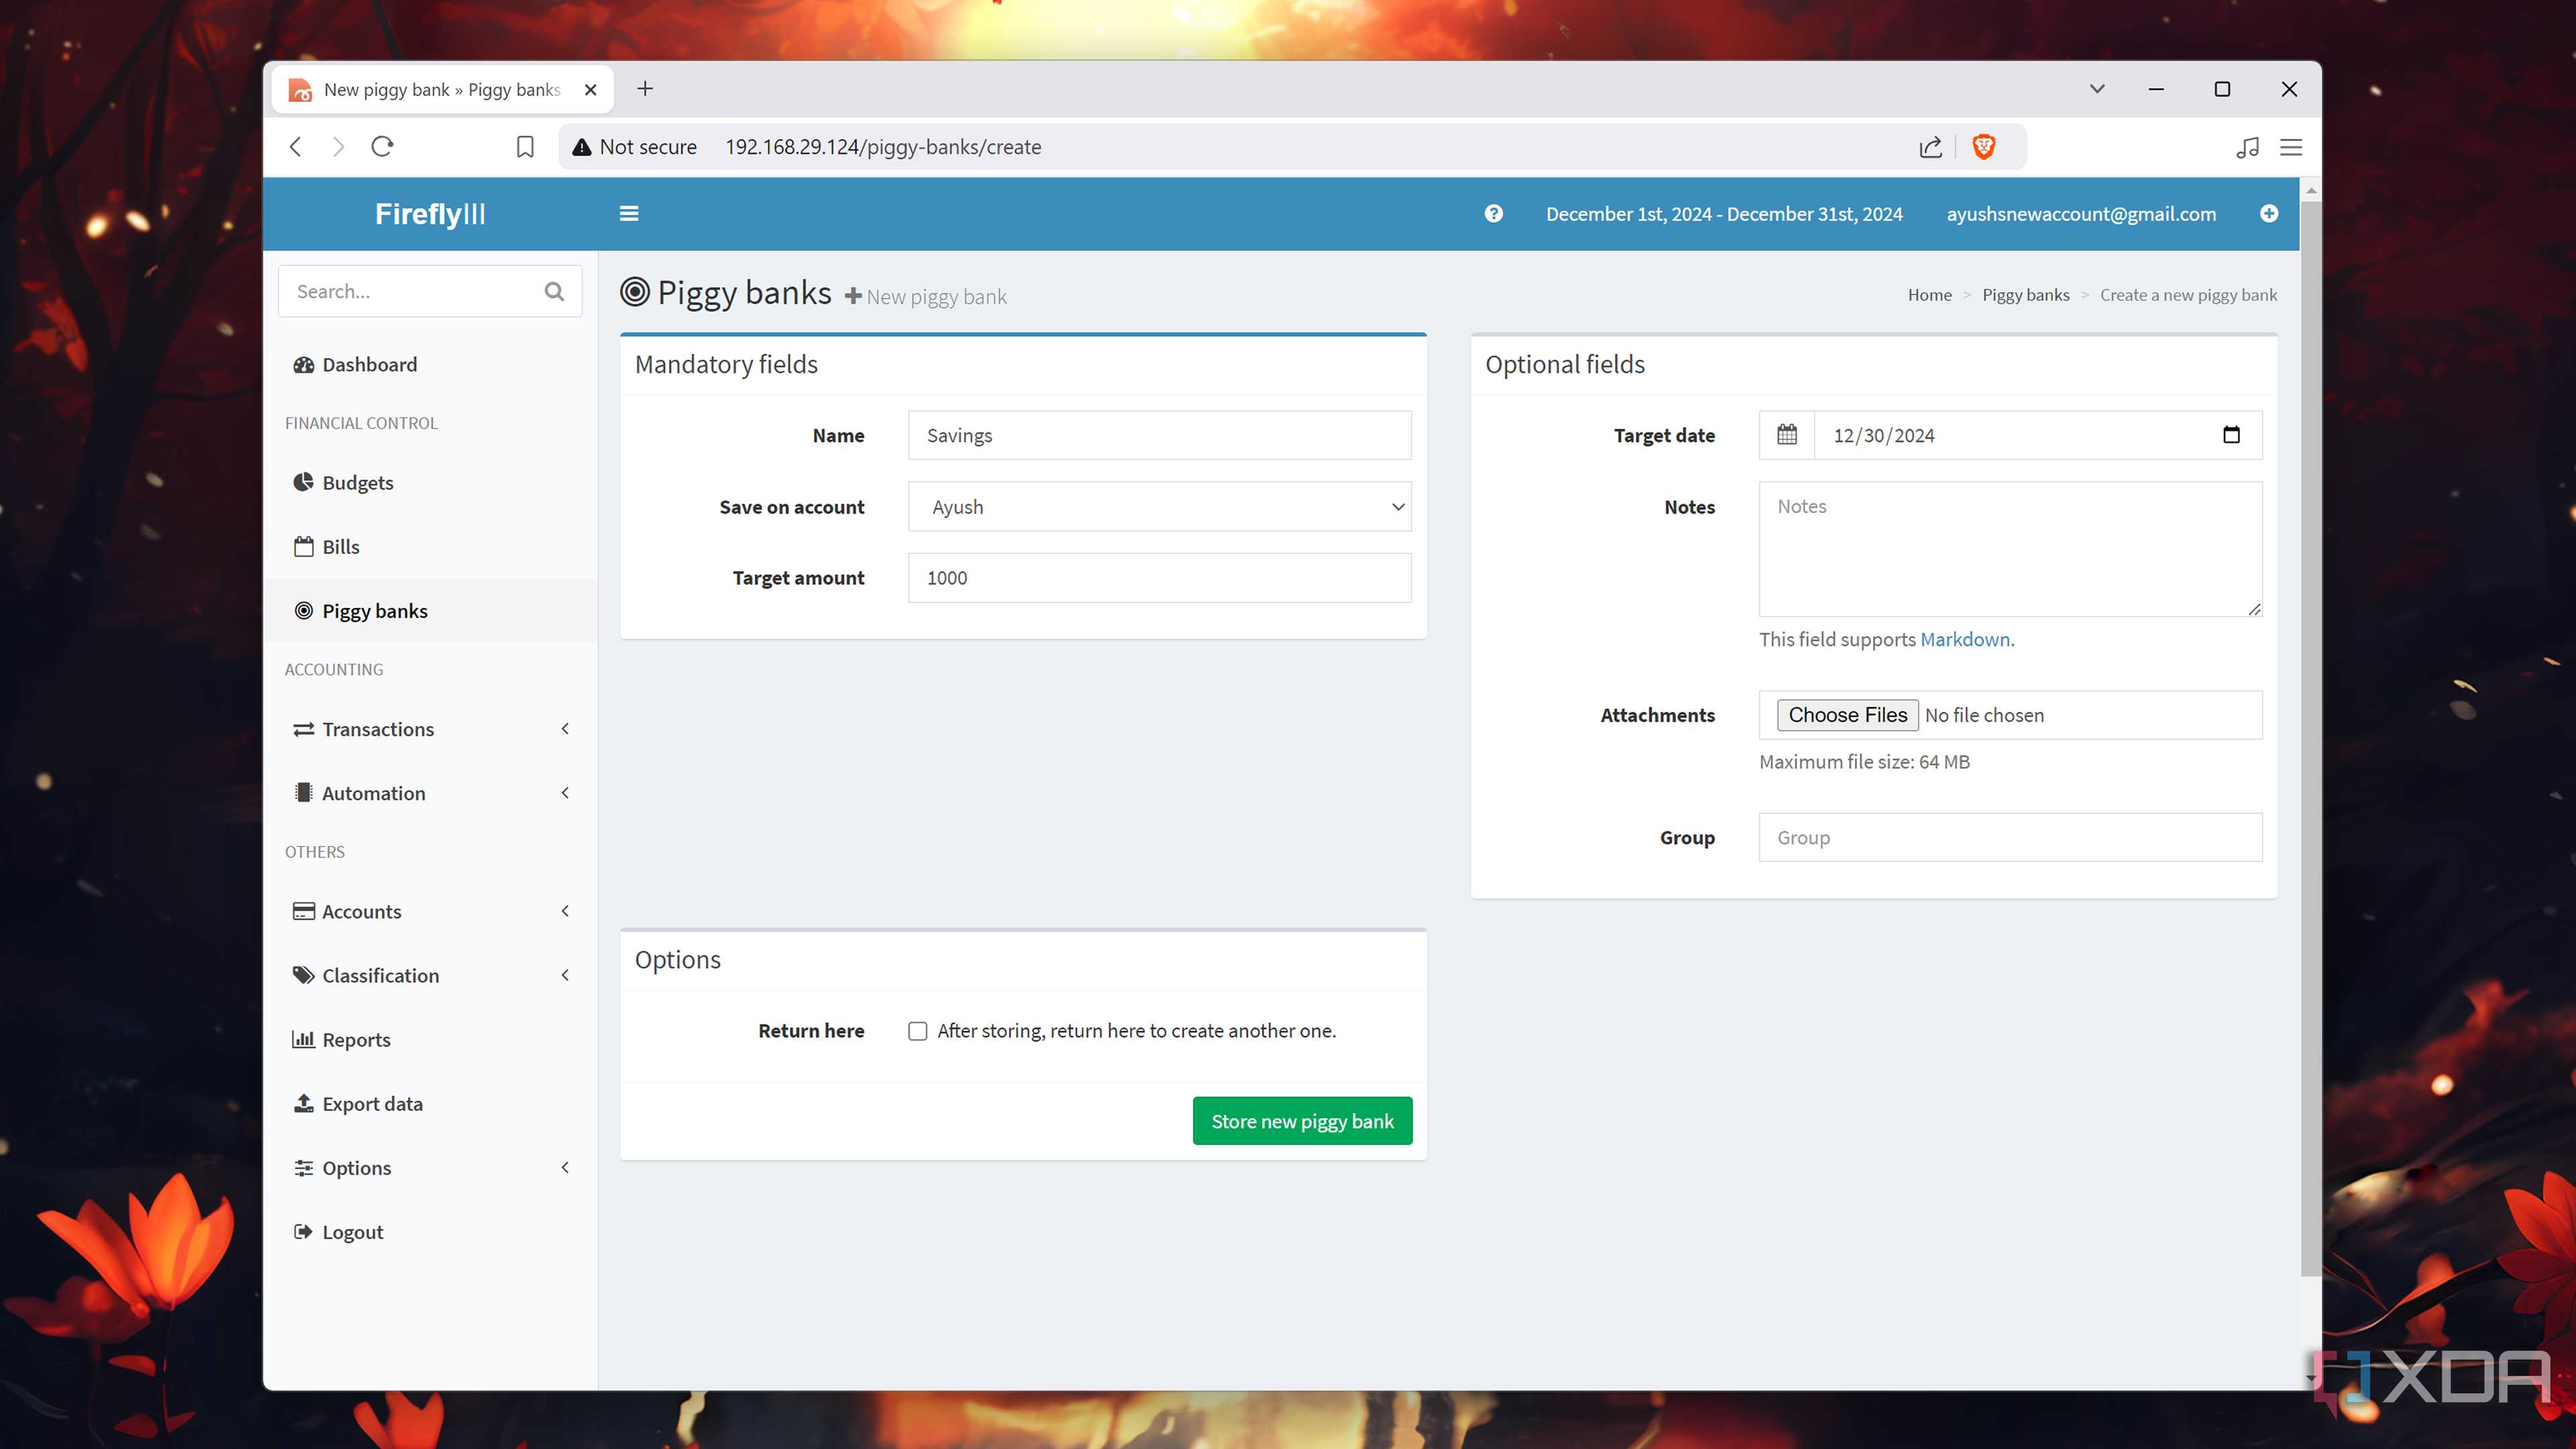This screenshot has height=1449, width=2576.
Task: Reload the page with refresh icon
Action: point(382,147)
